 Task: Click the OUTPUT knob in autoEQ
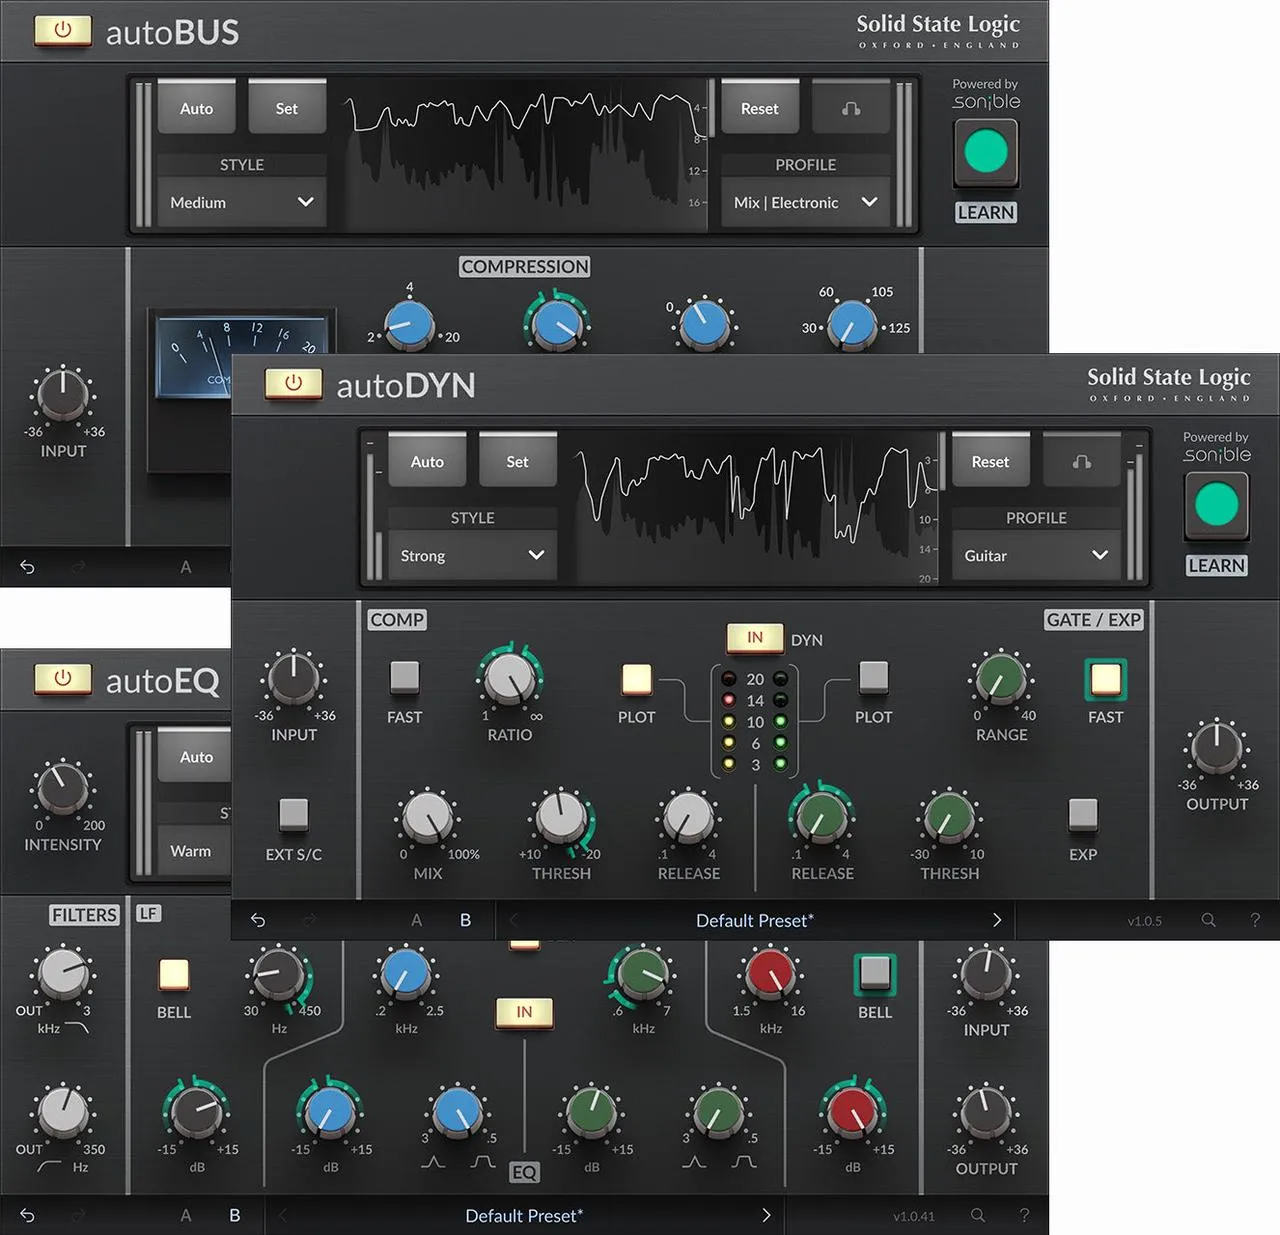tap(986, 1113)
